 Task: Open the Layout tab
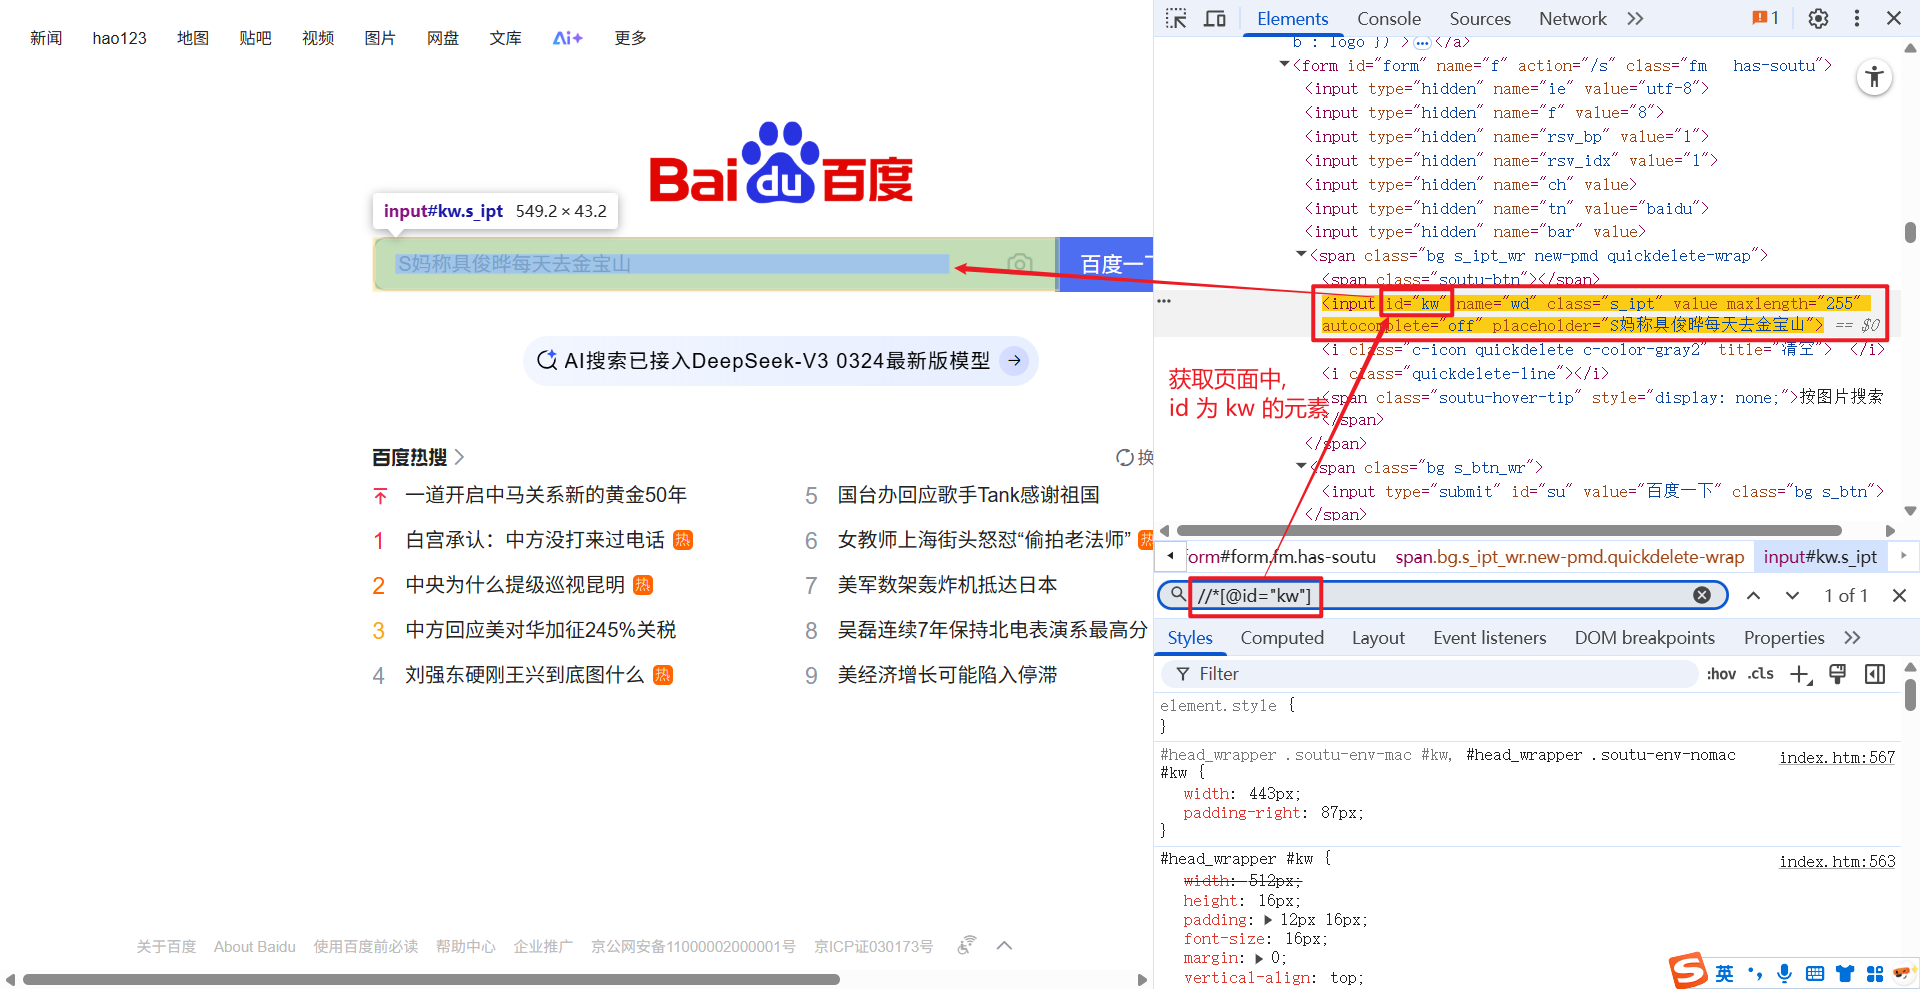pyautogui.click(x=1378, y=637)
